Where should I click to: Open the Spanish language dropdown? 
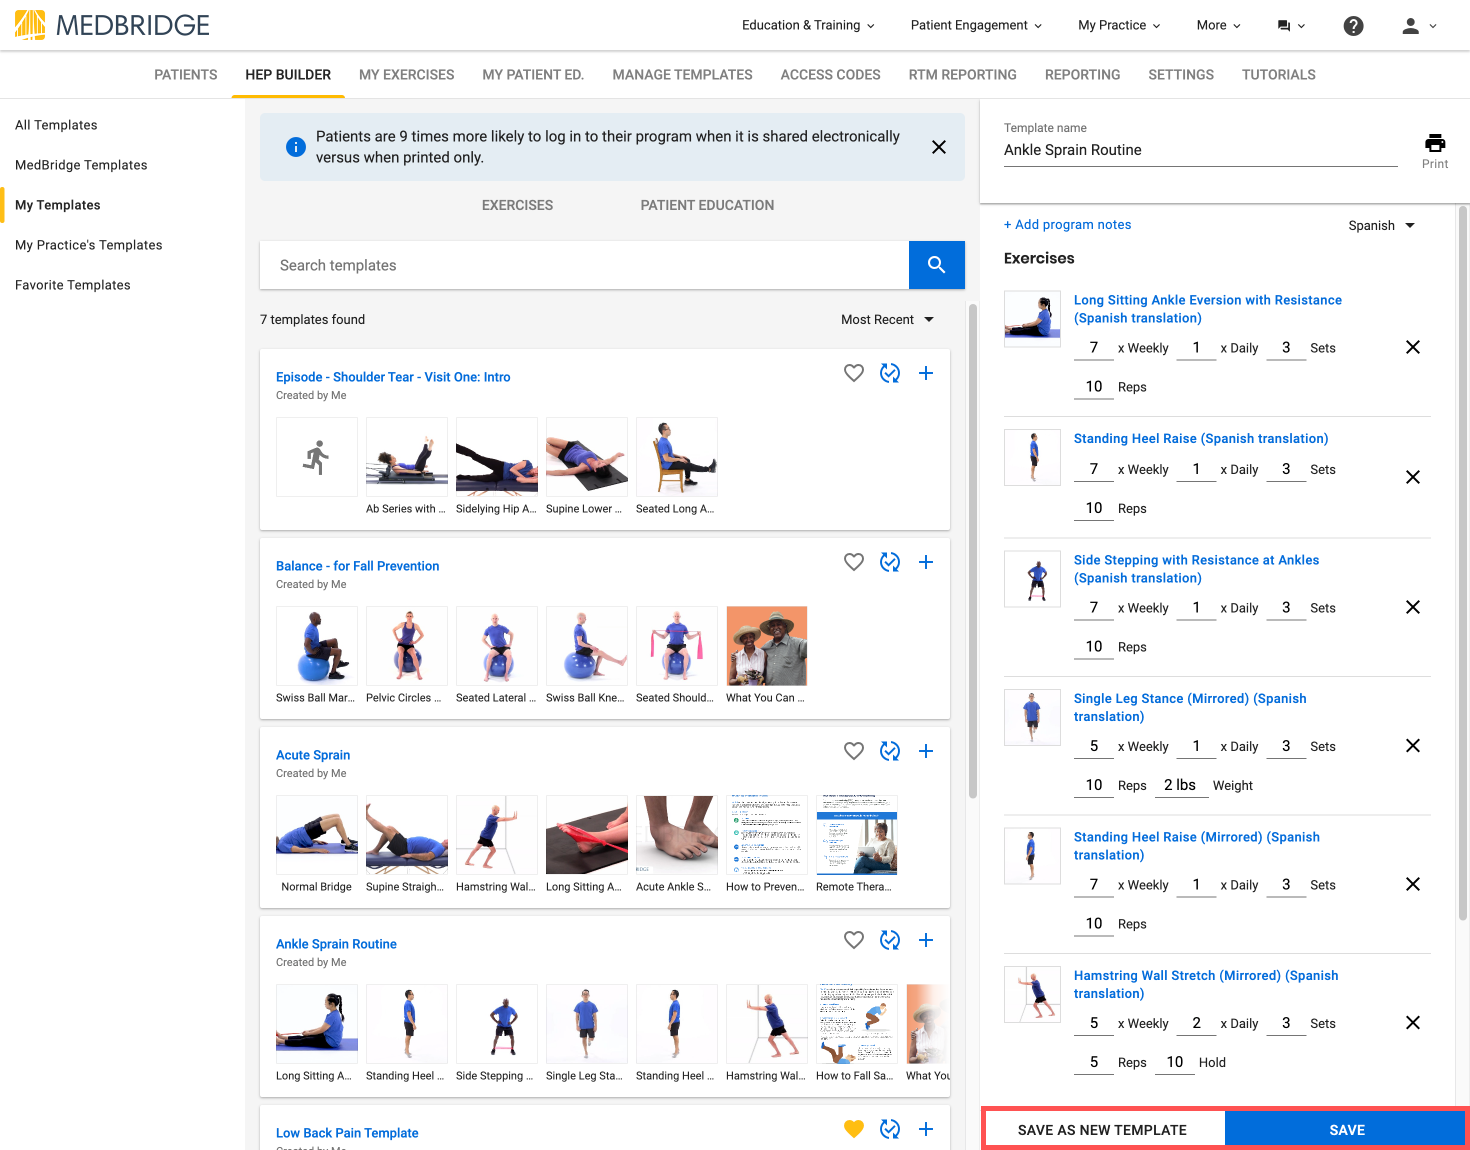[x=1382, y=225]
